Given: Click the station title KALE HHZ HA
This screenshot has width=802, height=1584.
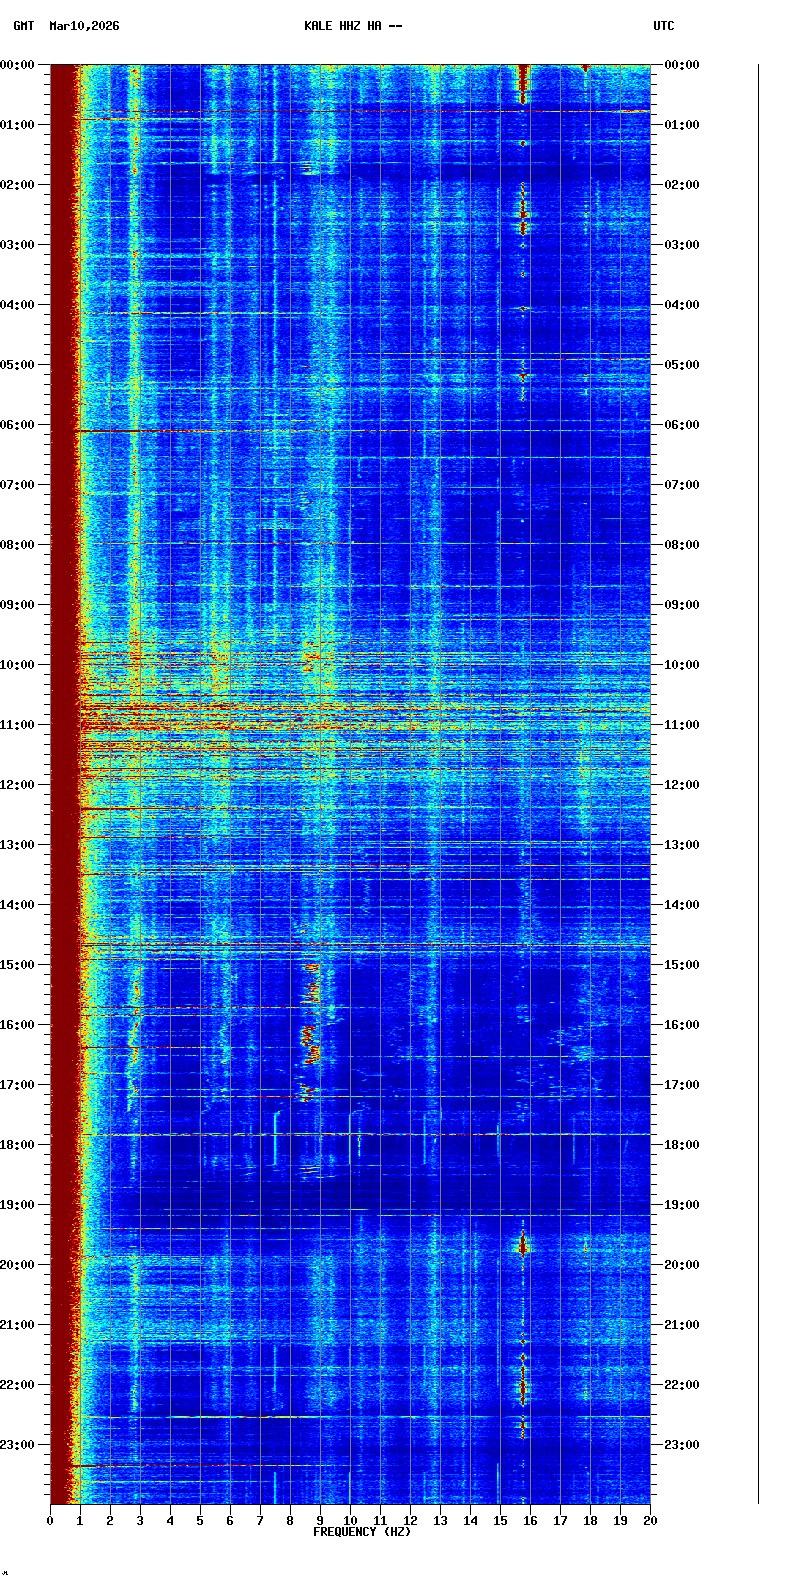Looking at the screenshot, I should tap(353, 26).
